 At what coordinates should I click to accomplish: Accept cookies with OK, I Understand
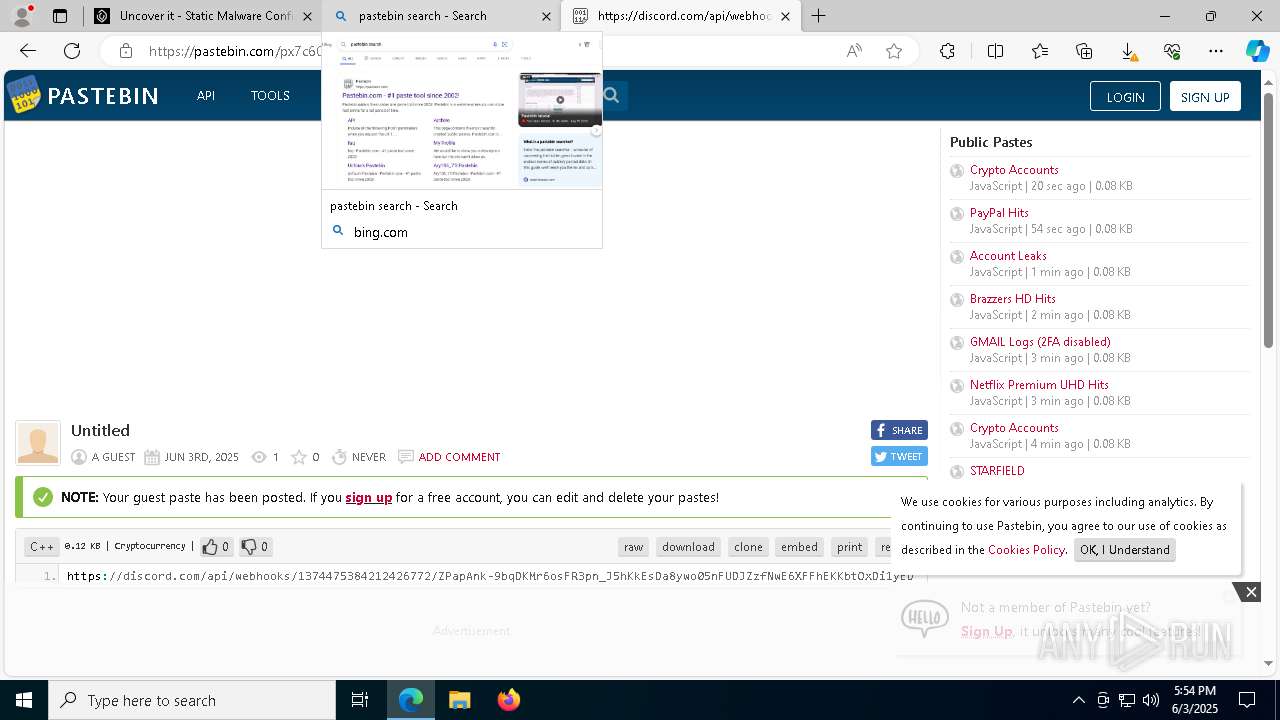[x=1125, y=550]
